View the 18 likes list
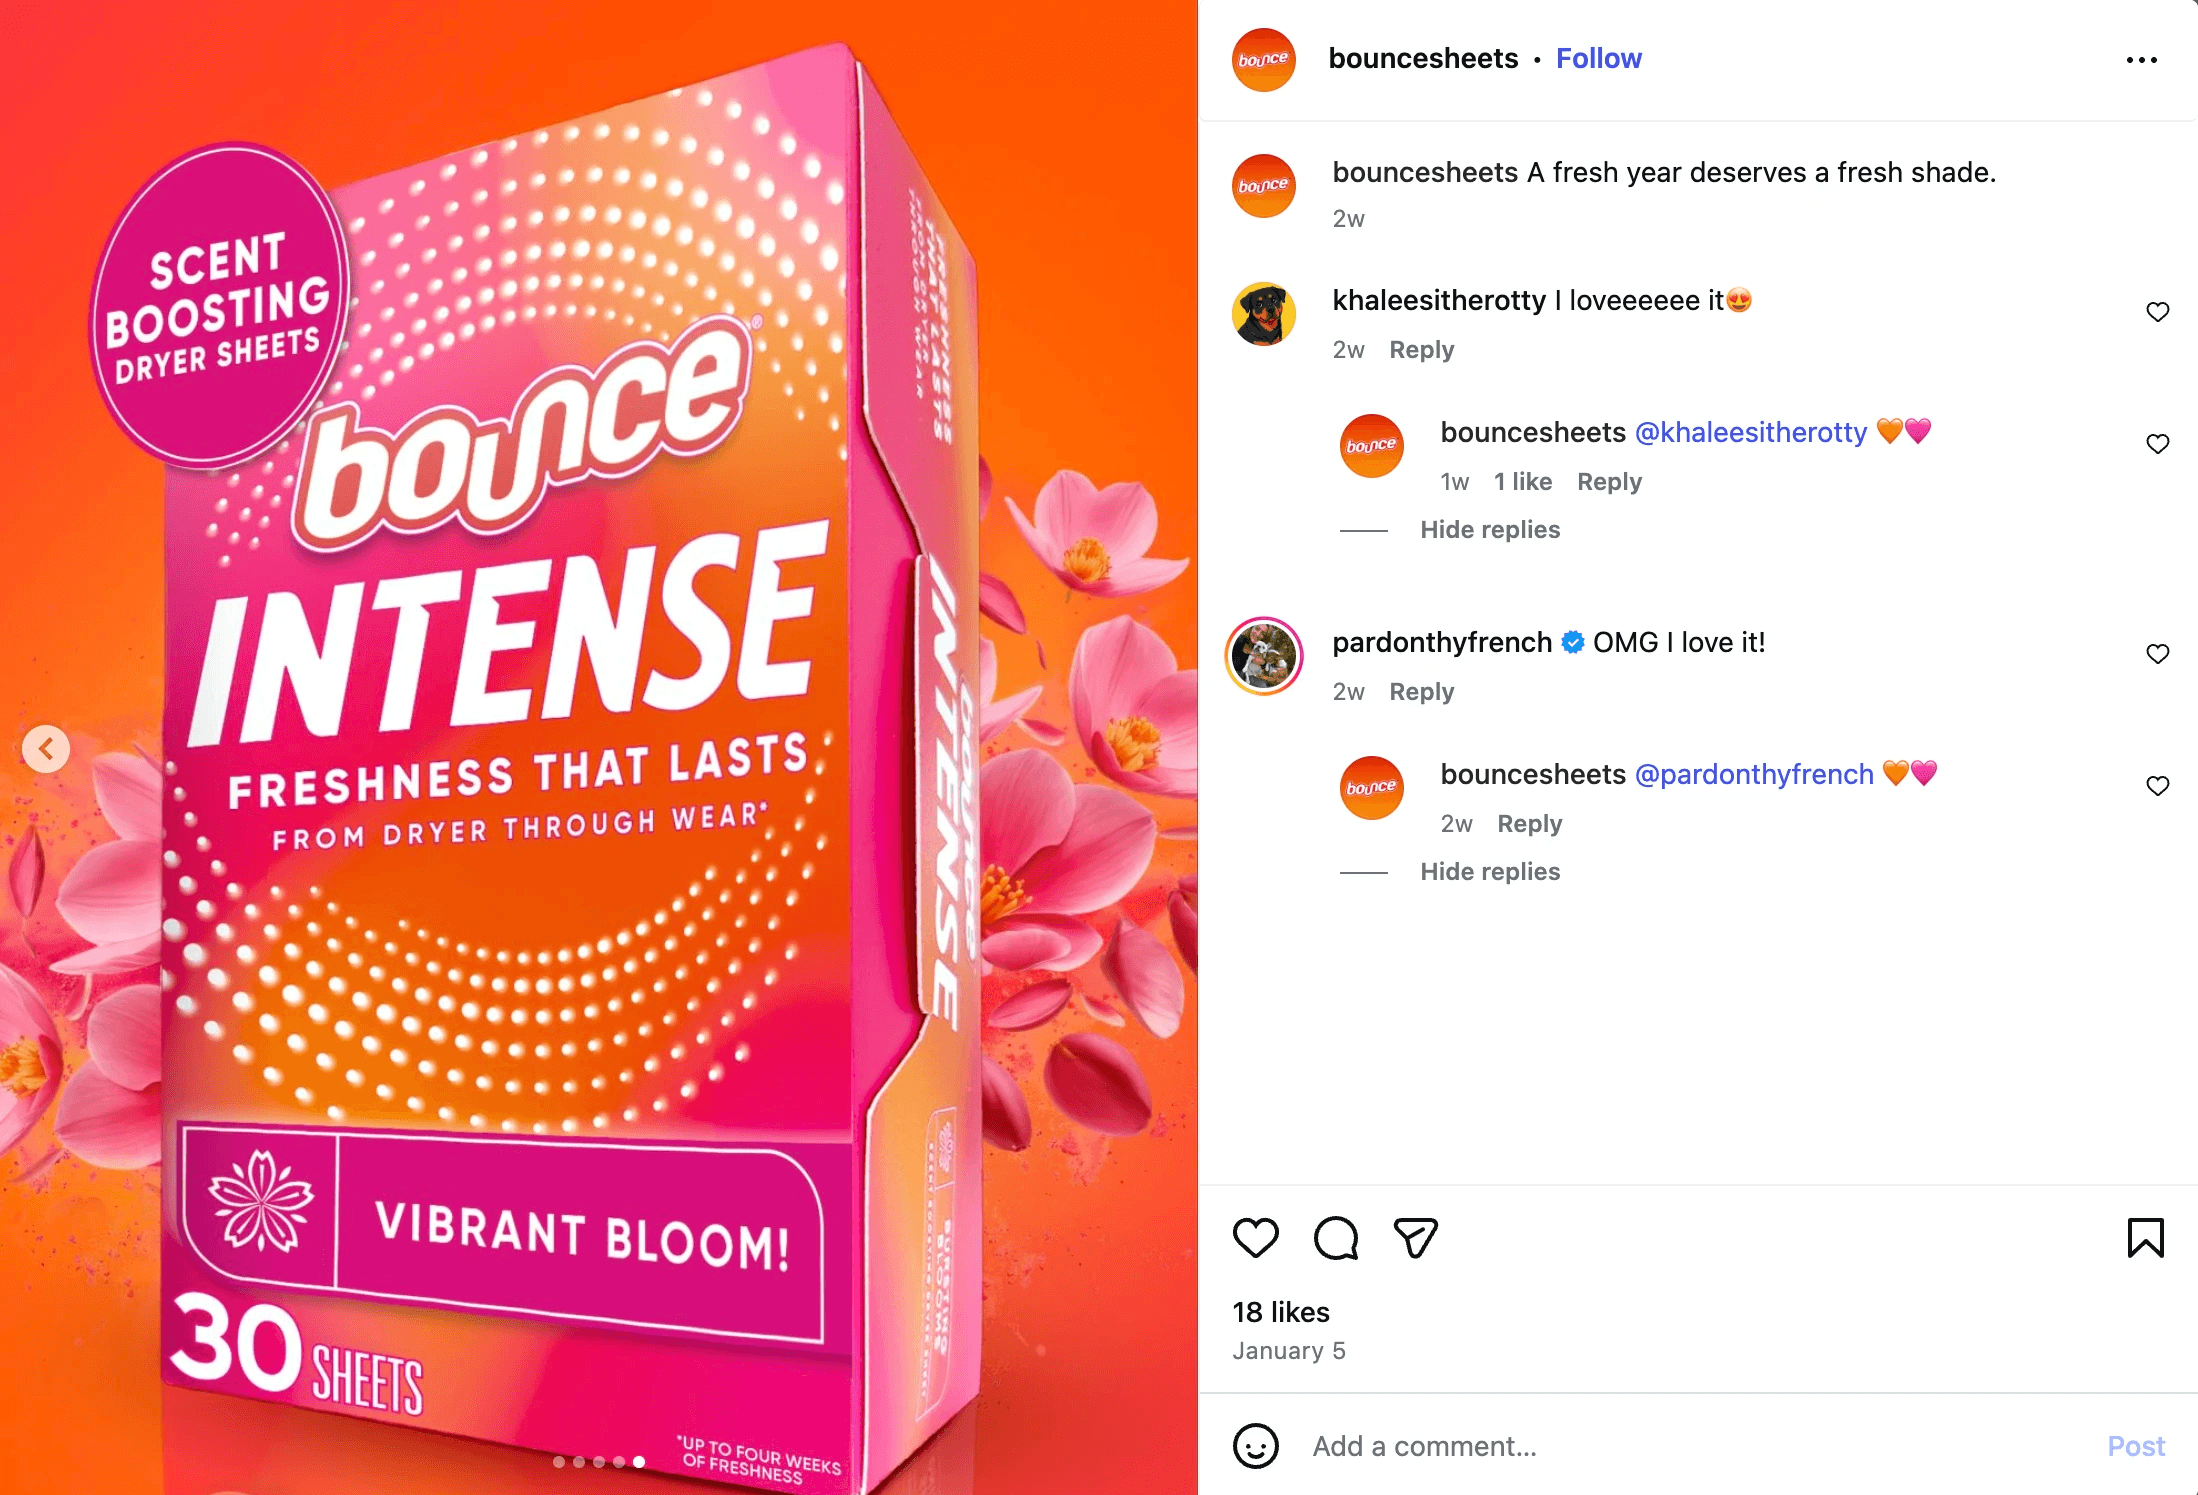 1281,1312
